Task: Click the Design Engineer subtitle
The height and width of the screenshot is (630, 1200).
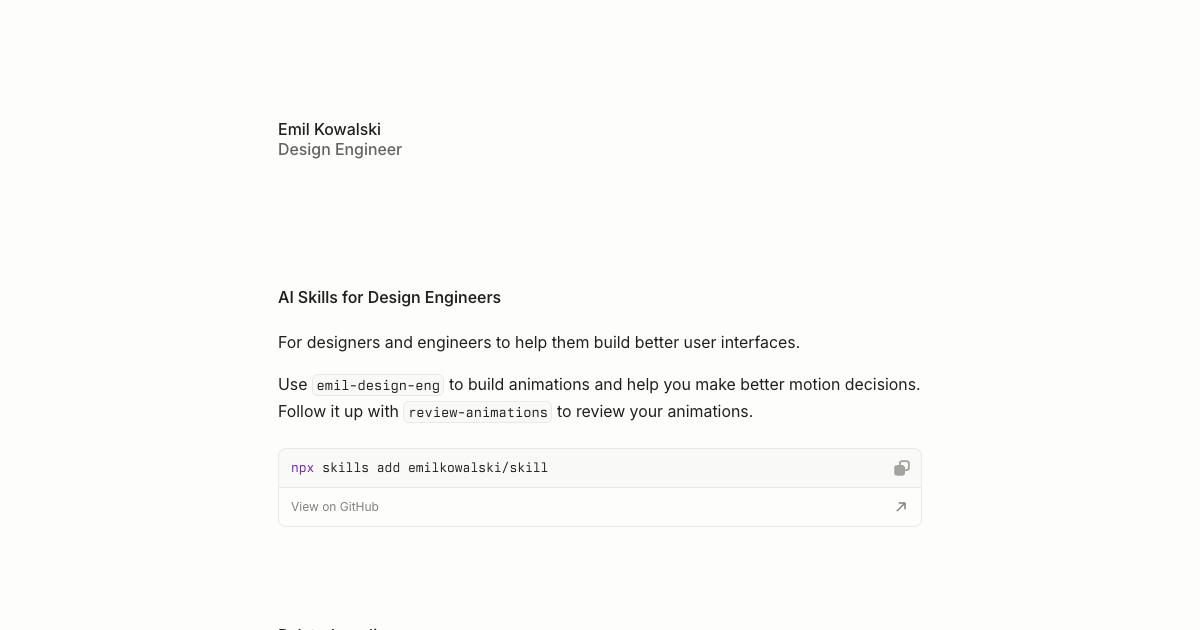Action: tap(340, 149)
